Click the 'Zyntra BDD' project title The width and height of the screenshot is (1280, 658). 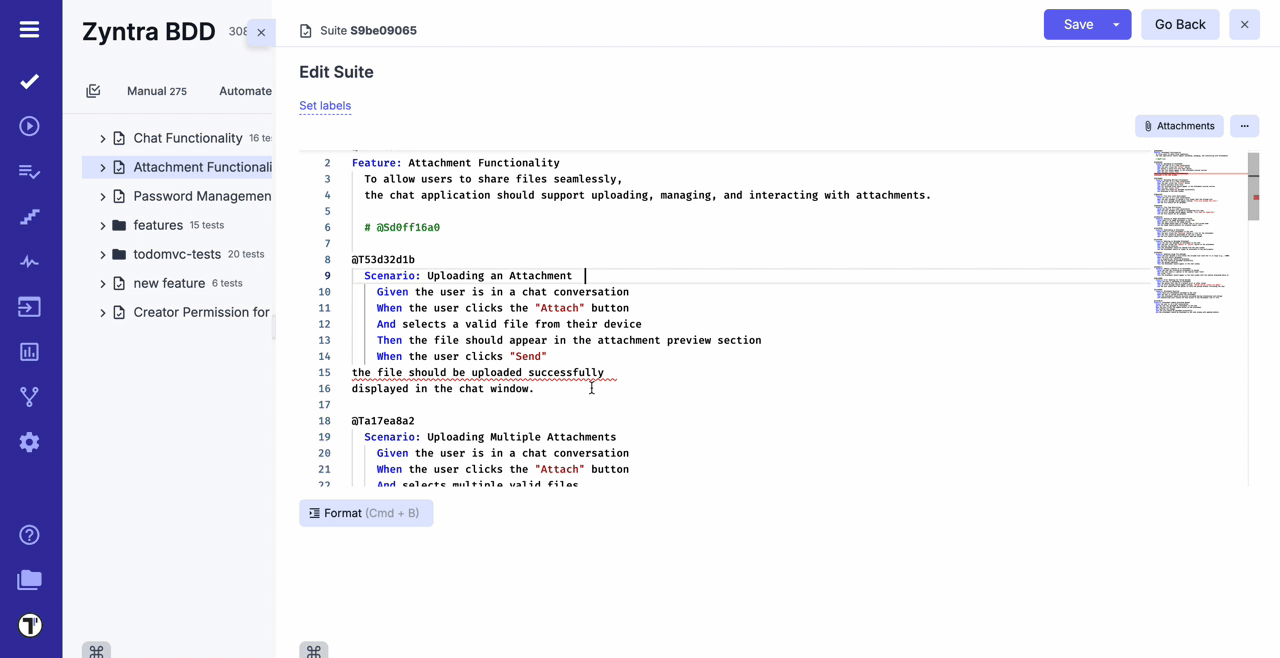(149, 31)
